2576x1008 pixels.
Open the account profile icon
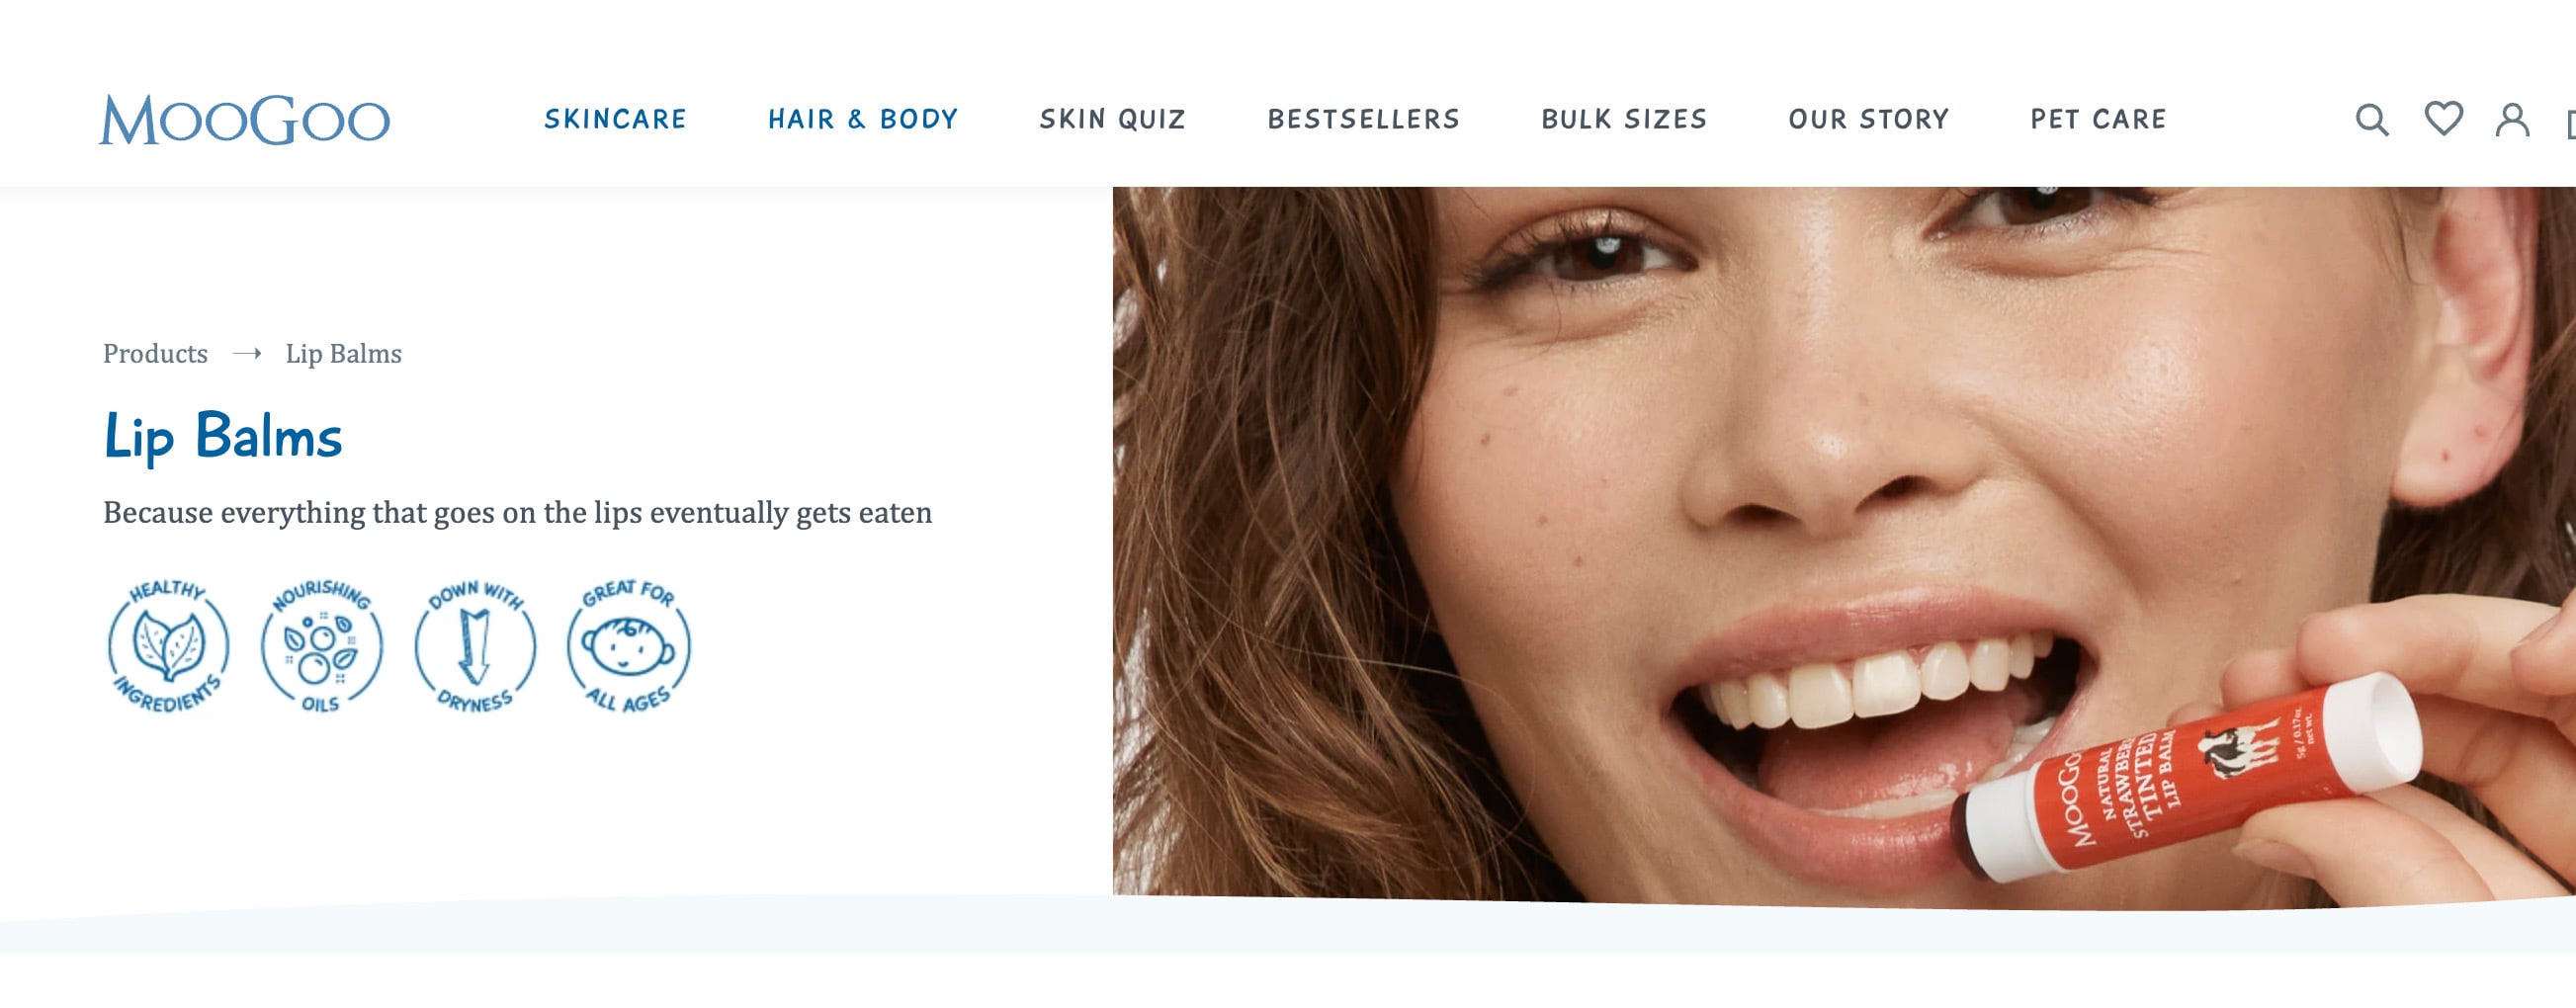[x=2512, y=120]
